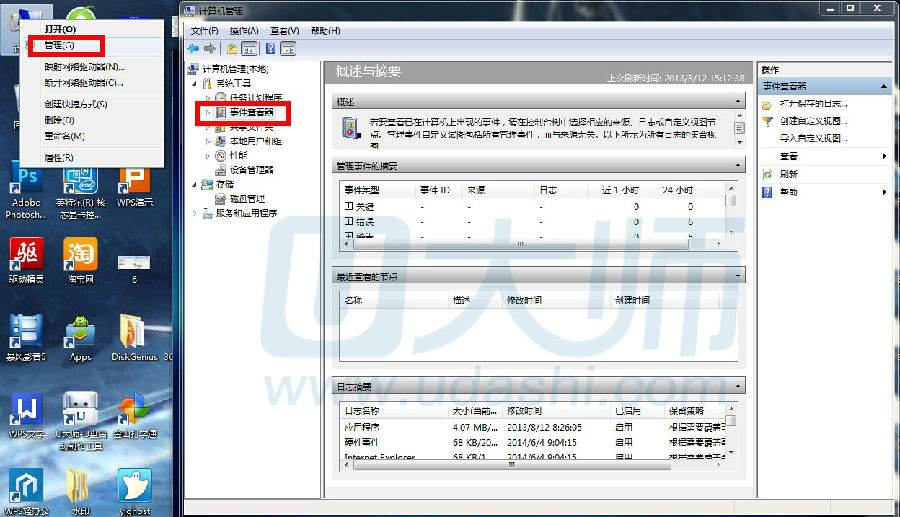Click the Back arrow in the toolbar
900x517 pixels.
pyautogui.click(x=193, y=49)
